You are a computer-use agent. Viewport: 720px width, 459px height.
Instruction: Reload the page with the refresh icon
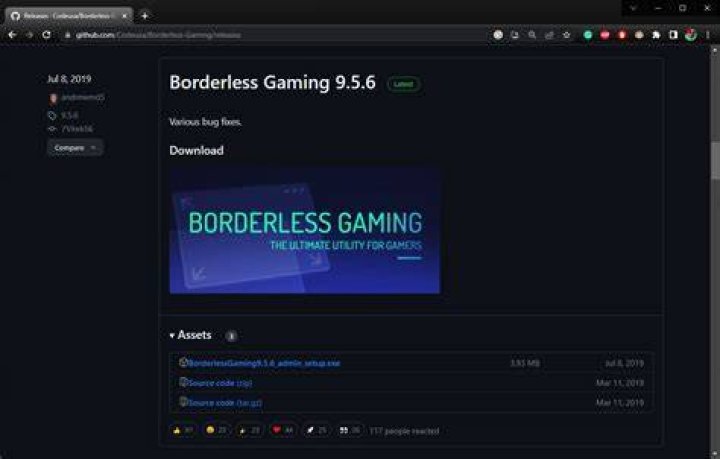click(x=46, y=35)
